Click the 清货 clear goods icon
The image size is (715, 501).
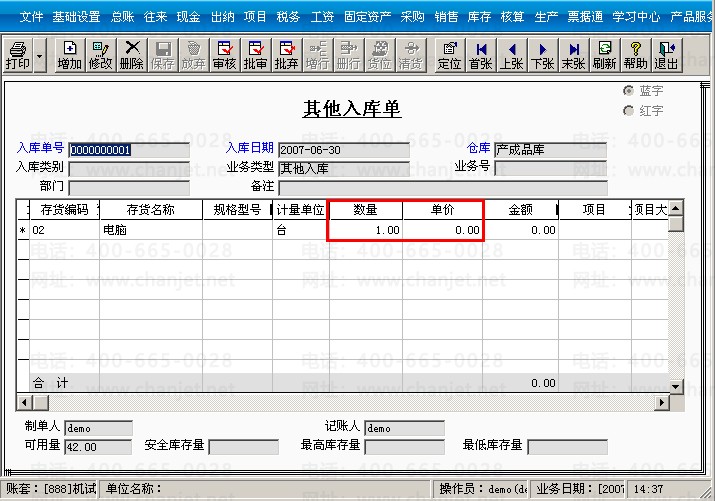pos(410,56)
